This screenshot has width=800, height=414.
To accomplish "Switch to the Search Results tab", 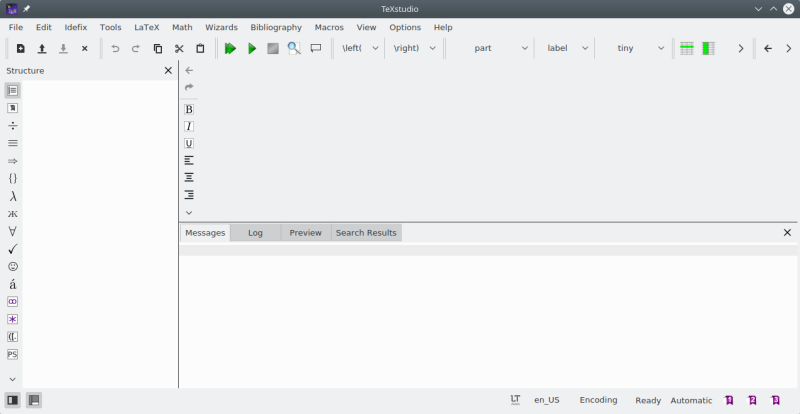I will click(366, 233).
